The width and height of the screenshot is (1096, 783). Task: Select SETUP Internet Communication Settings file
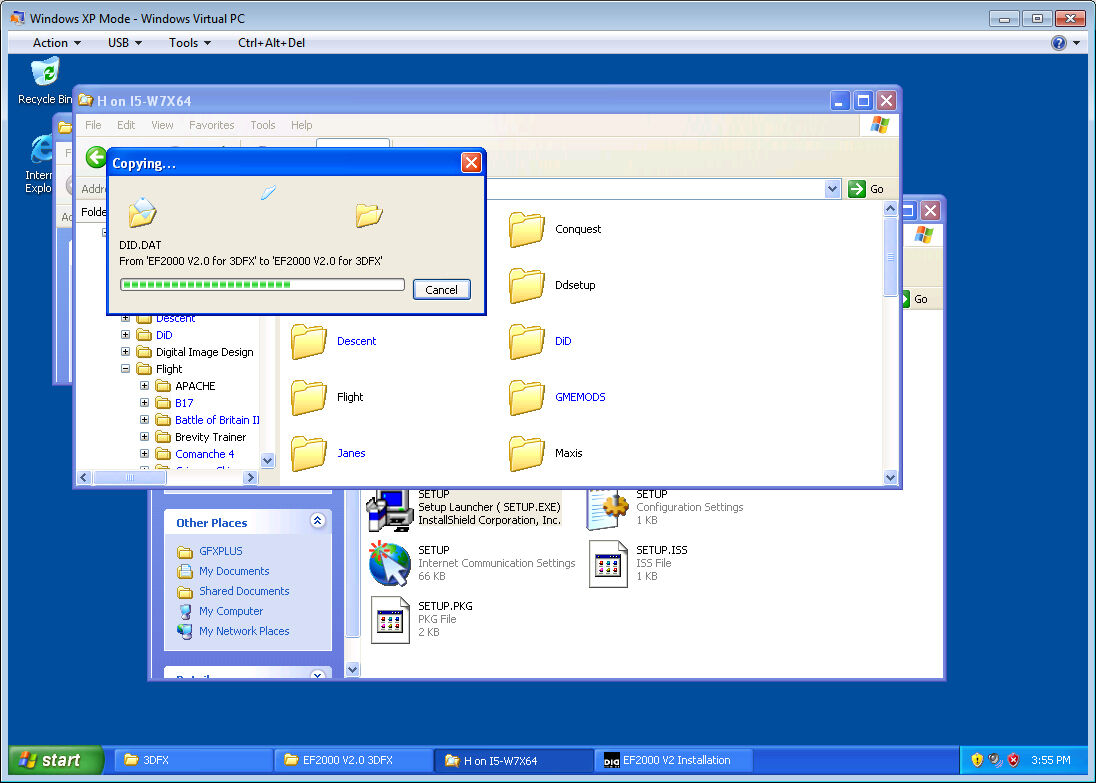(x=472, y=563)
